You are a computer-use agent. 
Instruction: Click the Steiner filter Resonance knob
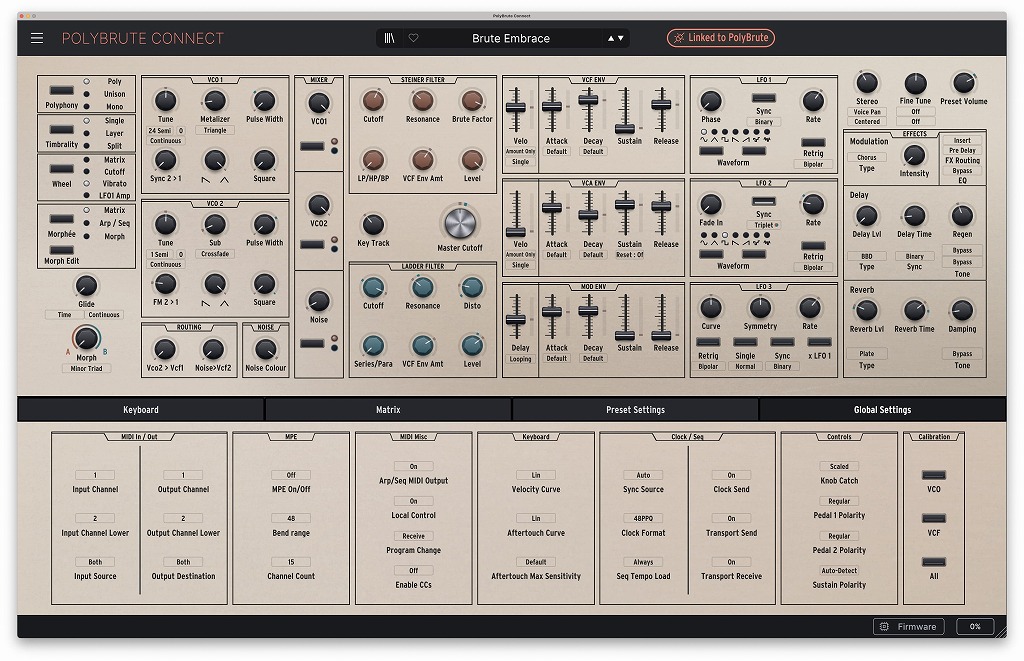coord(423,101)
